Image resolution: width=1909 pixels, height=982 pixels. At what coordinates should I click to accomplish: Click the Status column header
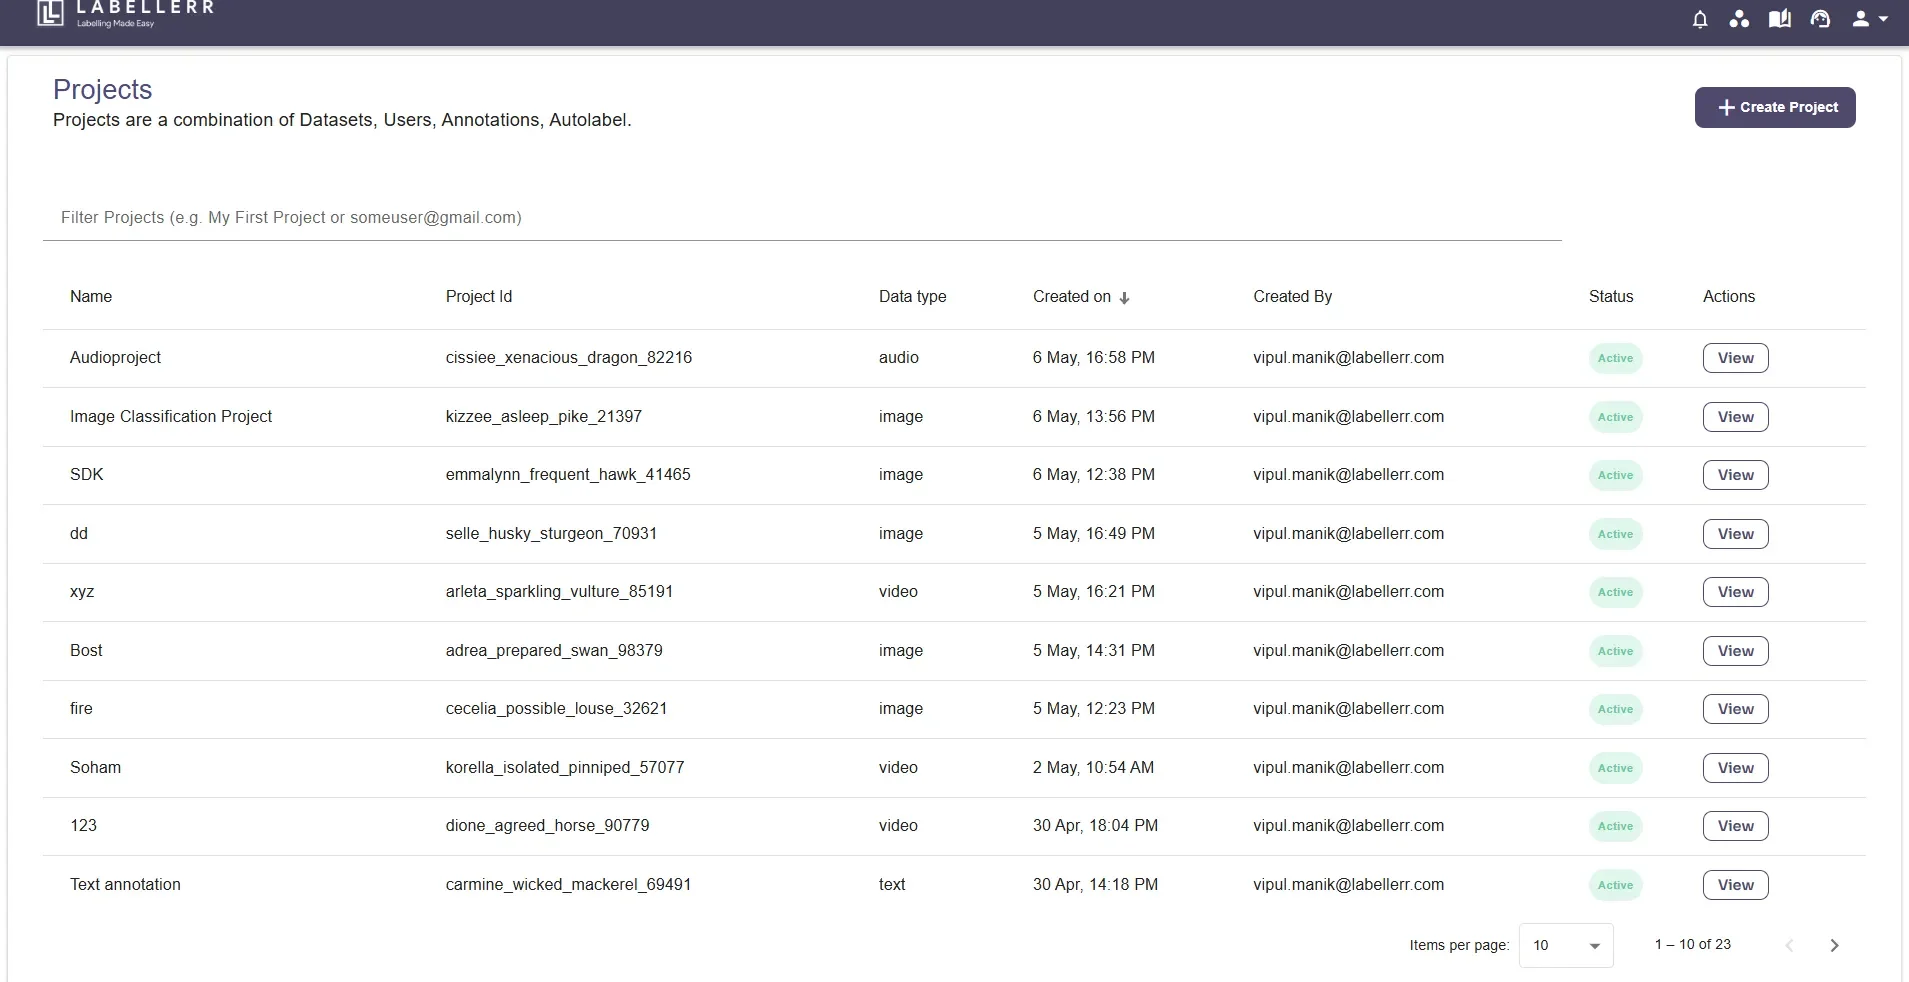pyautogui.click(x=1610, y=296)
